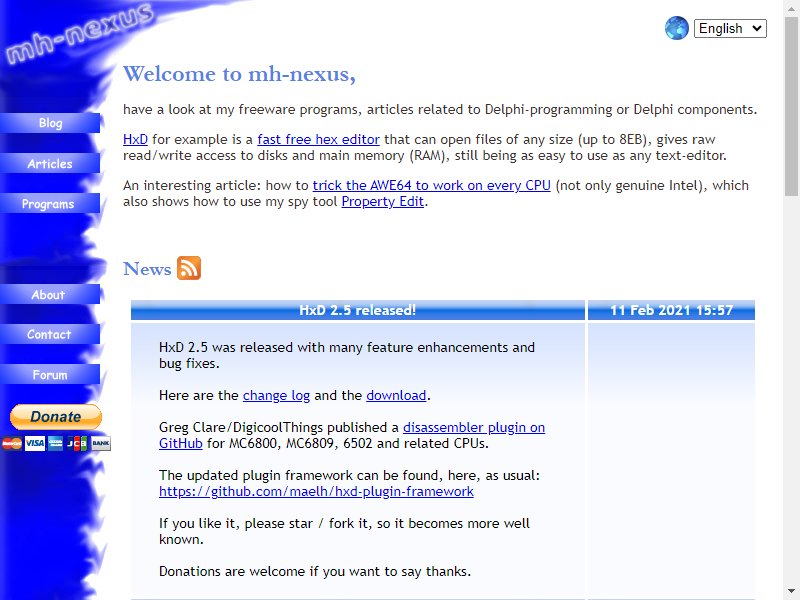Screen dimensions: 800x600
Task: Open the change log link
Action: coord(276,395)
